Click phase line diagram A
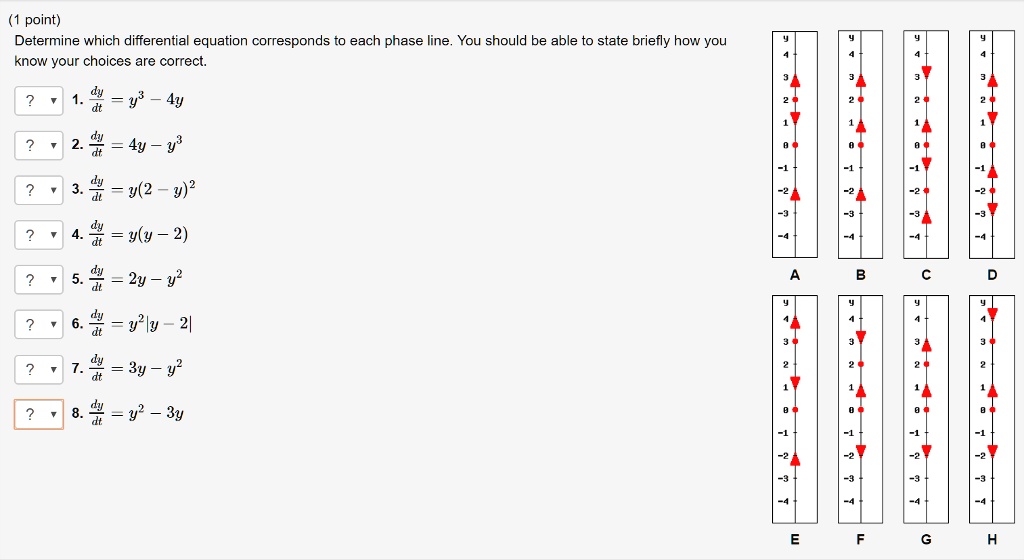Image resolution: width=1024 pixels, height=560 pixels. (x=795, y=144)
